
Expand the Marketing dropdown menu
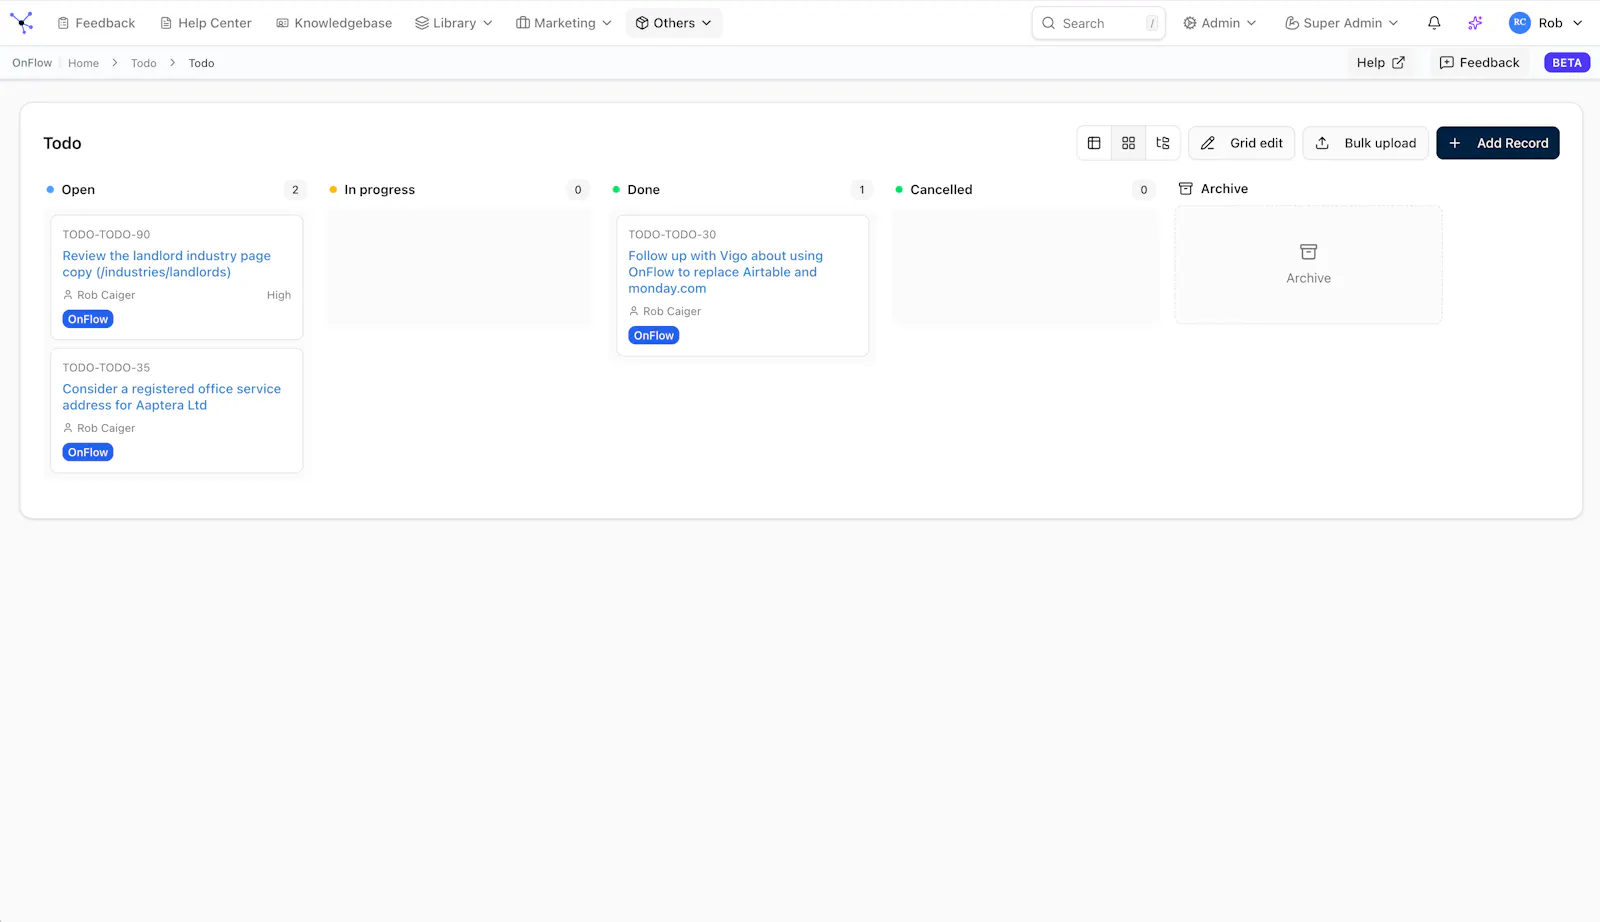[564, 23]
